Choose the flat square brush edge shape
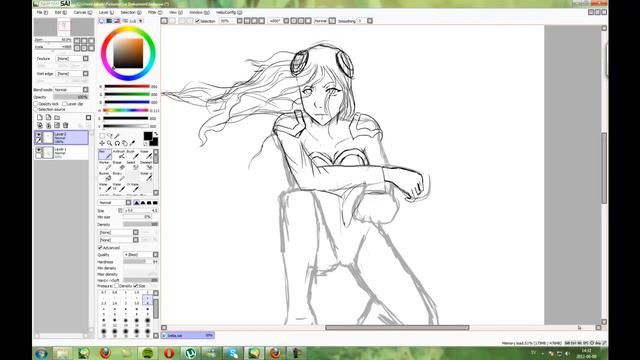This screenshot has width=640, height=360. point(155,202)
